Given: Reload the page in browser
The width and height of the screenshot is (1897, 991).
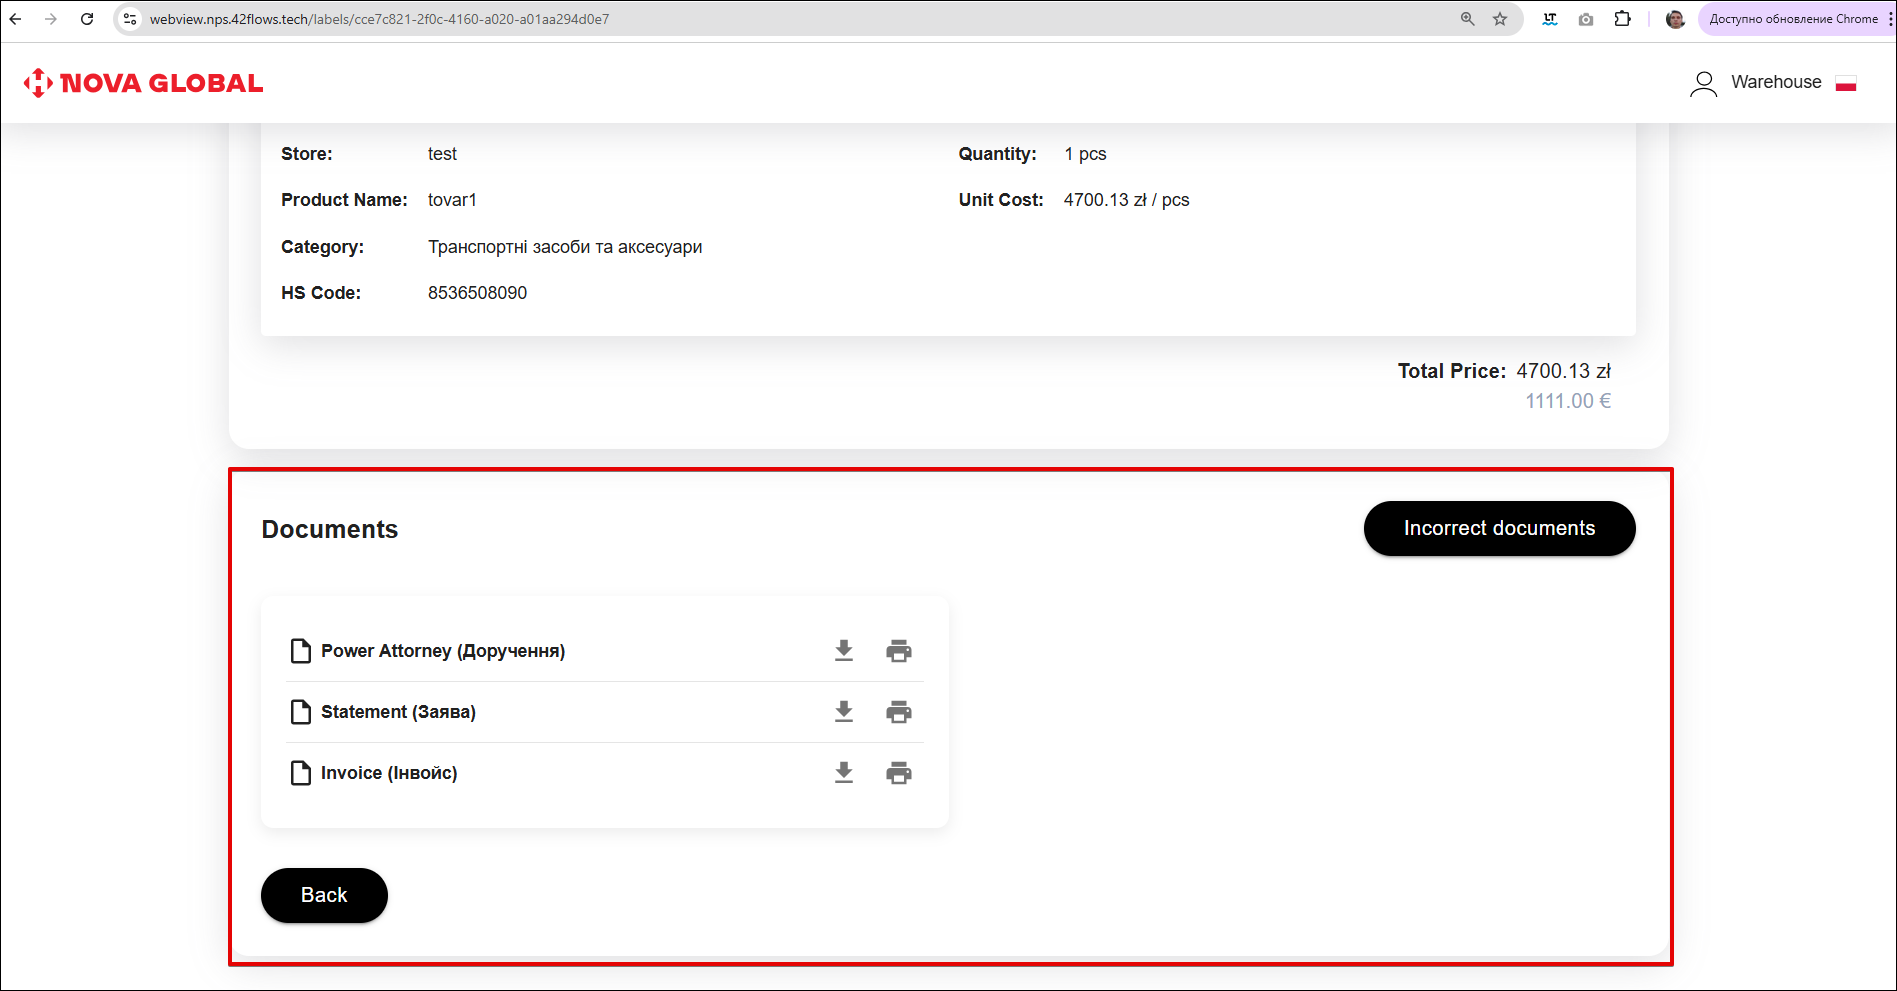Looking at the screenshot, I should (x=87, y=19).
